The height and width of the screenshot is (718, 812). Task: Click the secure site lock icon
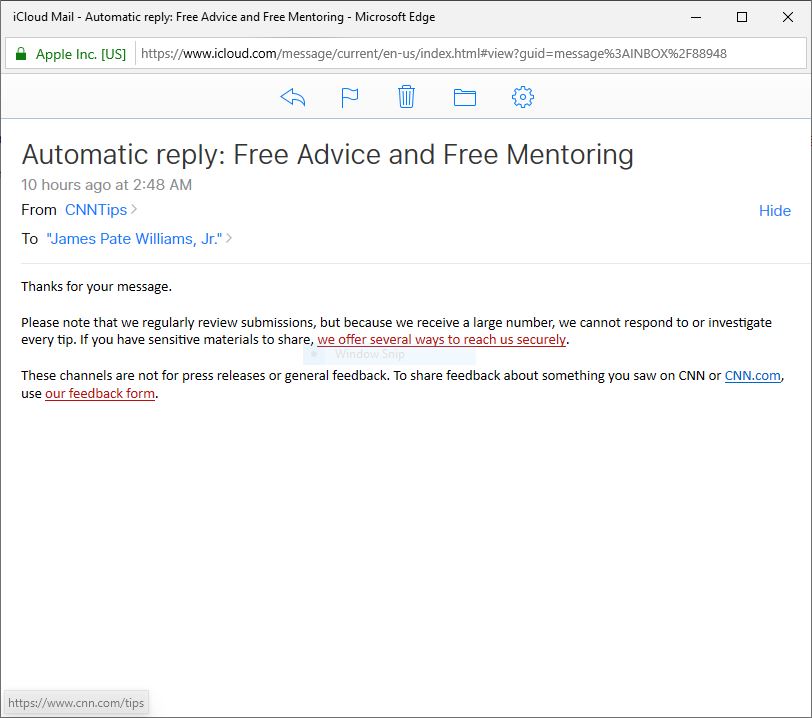(x=22, y=51)
